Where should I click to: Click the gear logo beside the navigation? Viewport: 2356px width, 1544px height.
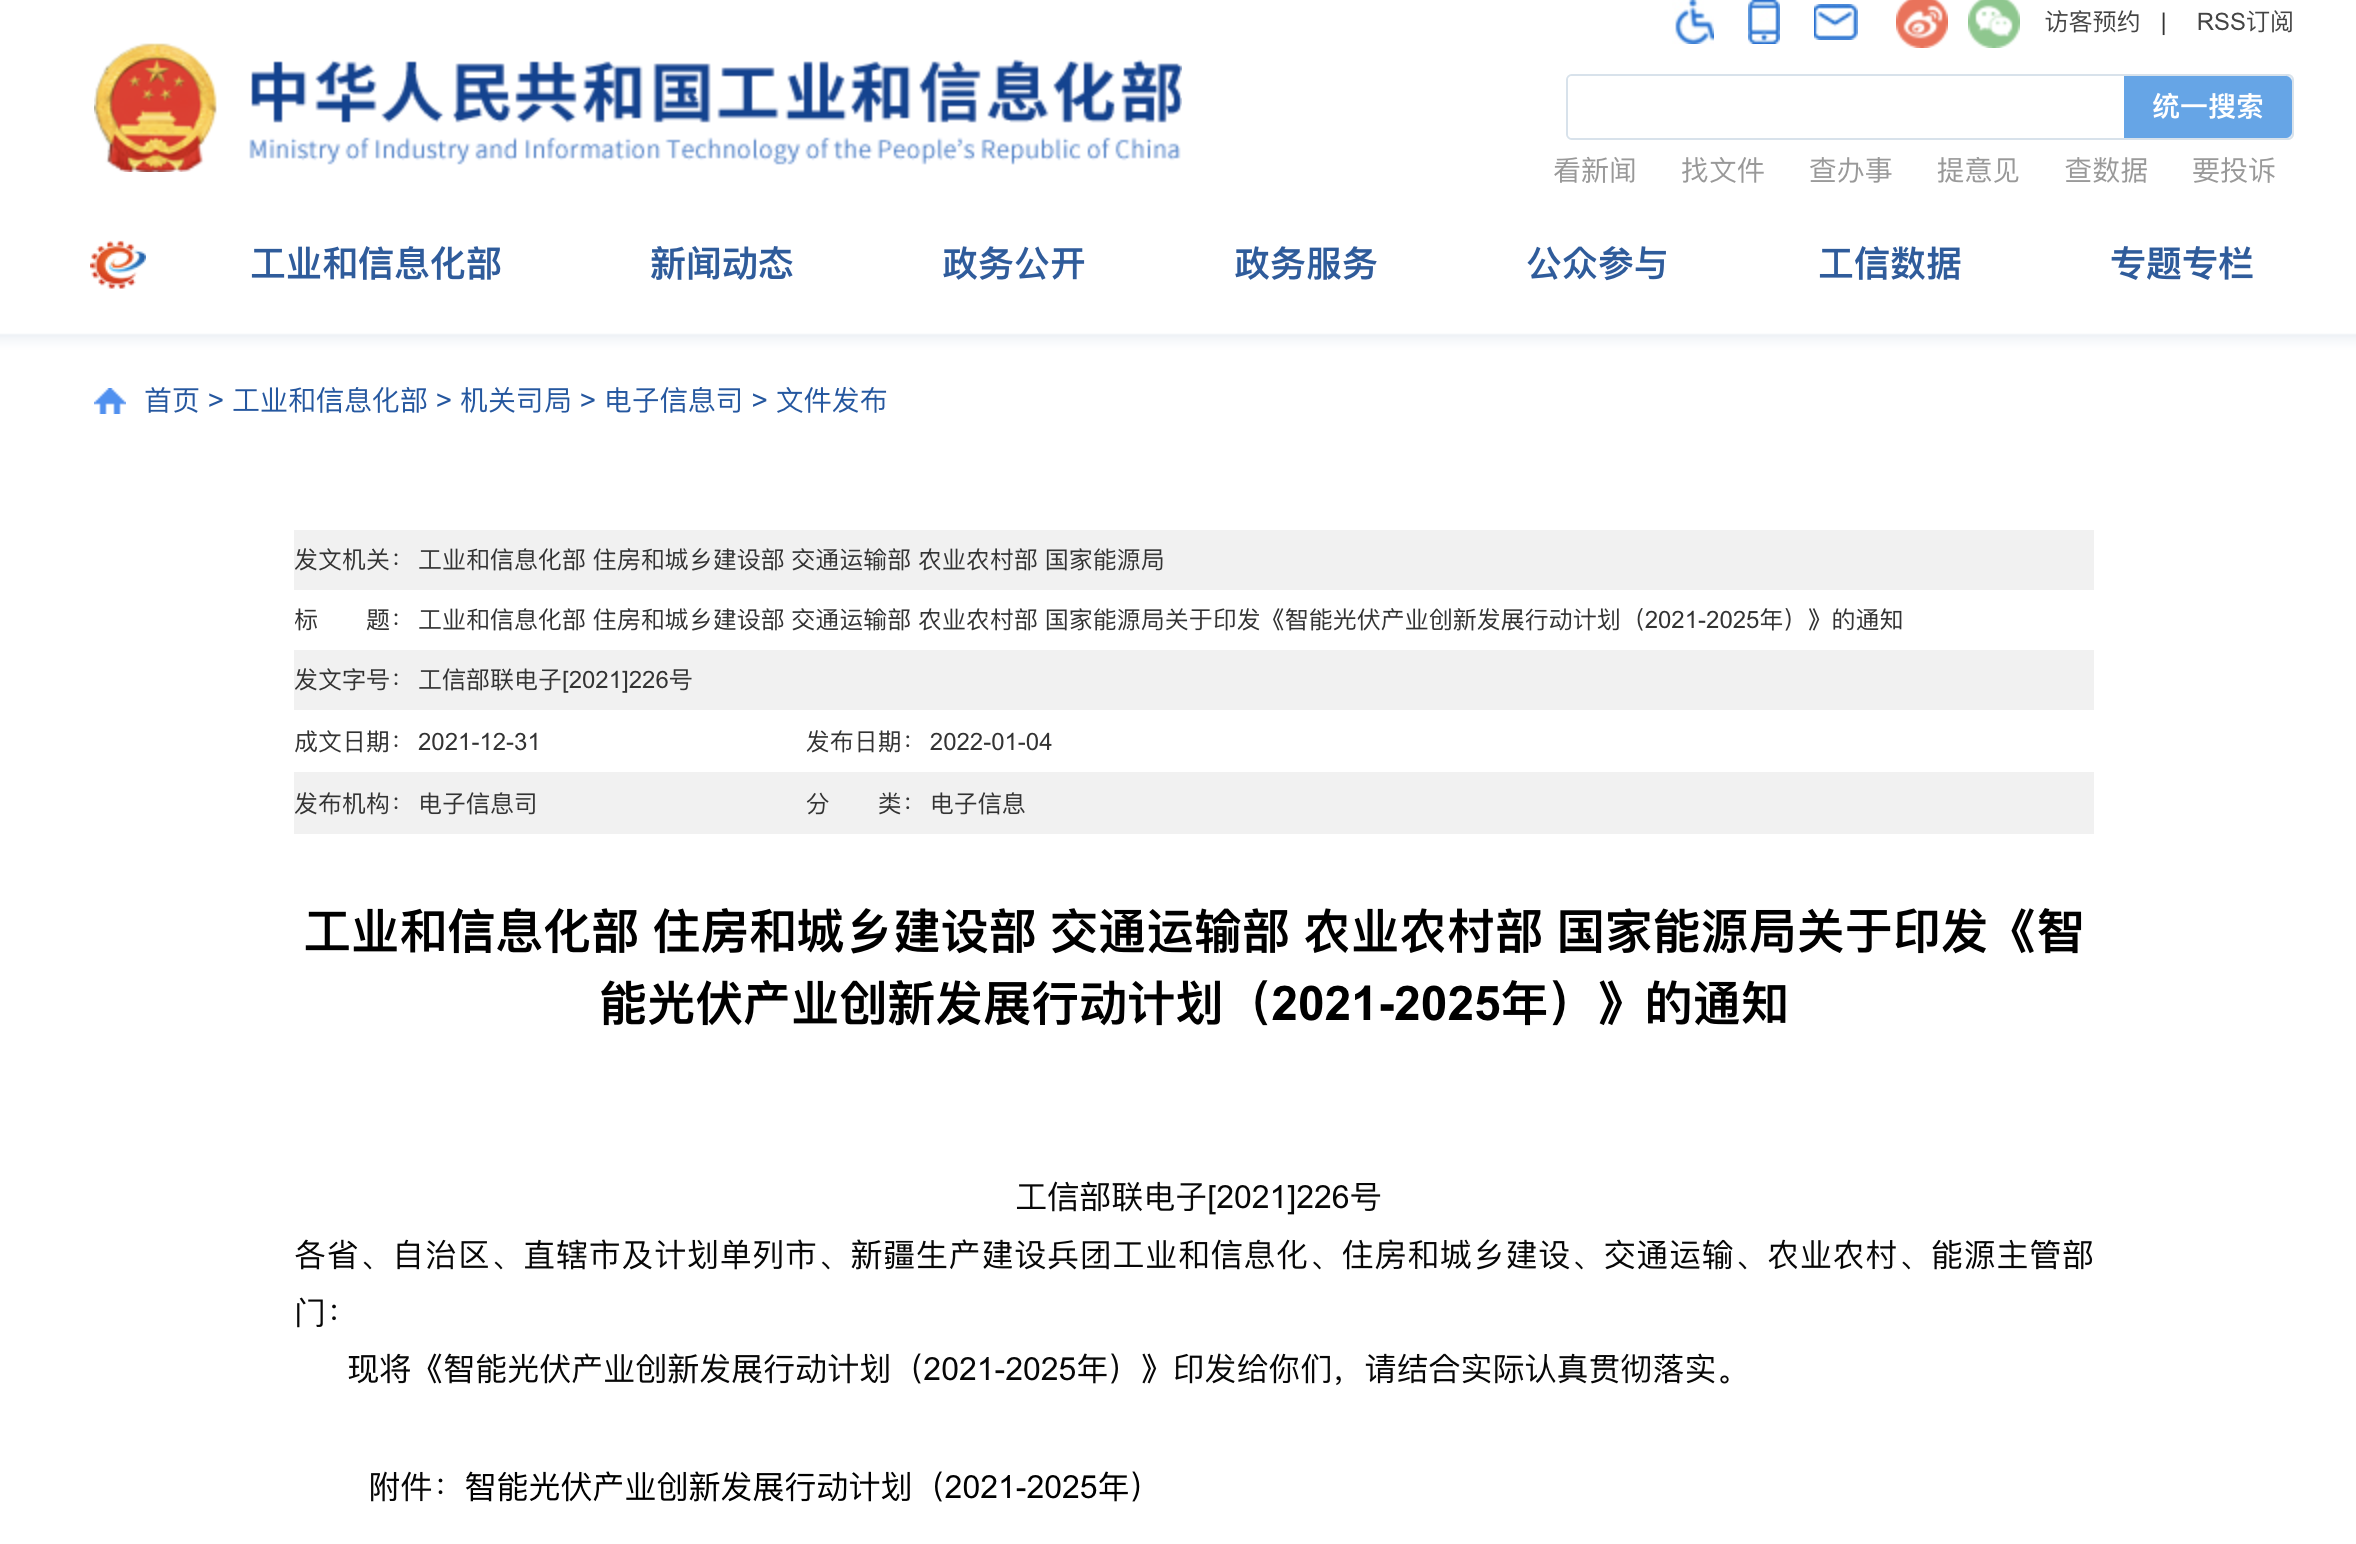click(118, 264)
